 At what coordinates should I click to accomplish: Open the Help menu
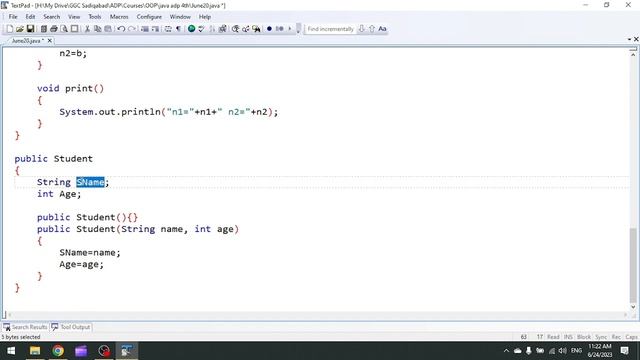(x=204, y=17)
